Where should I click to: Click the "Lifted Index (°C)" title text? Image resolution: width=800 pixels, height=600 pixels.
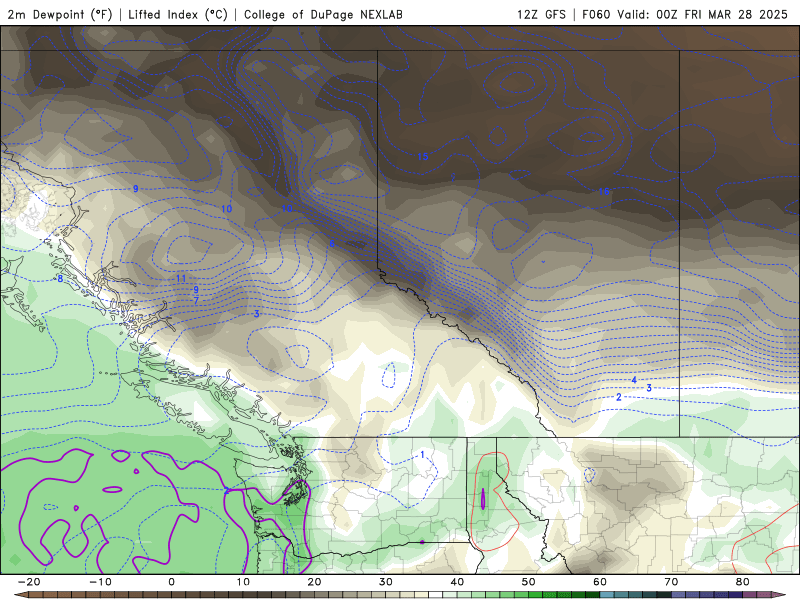(x=178, y=15)
